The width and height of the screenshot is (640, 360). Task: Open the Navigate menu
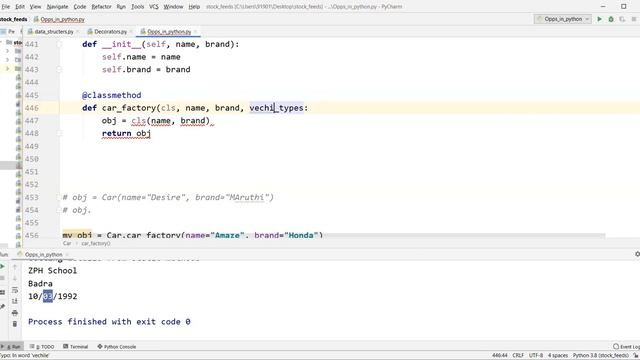[x=57, y=7]
